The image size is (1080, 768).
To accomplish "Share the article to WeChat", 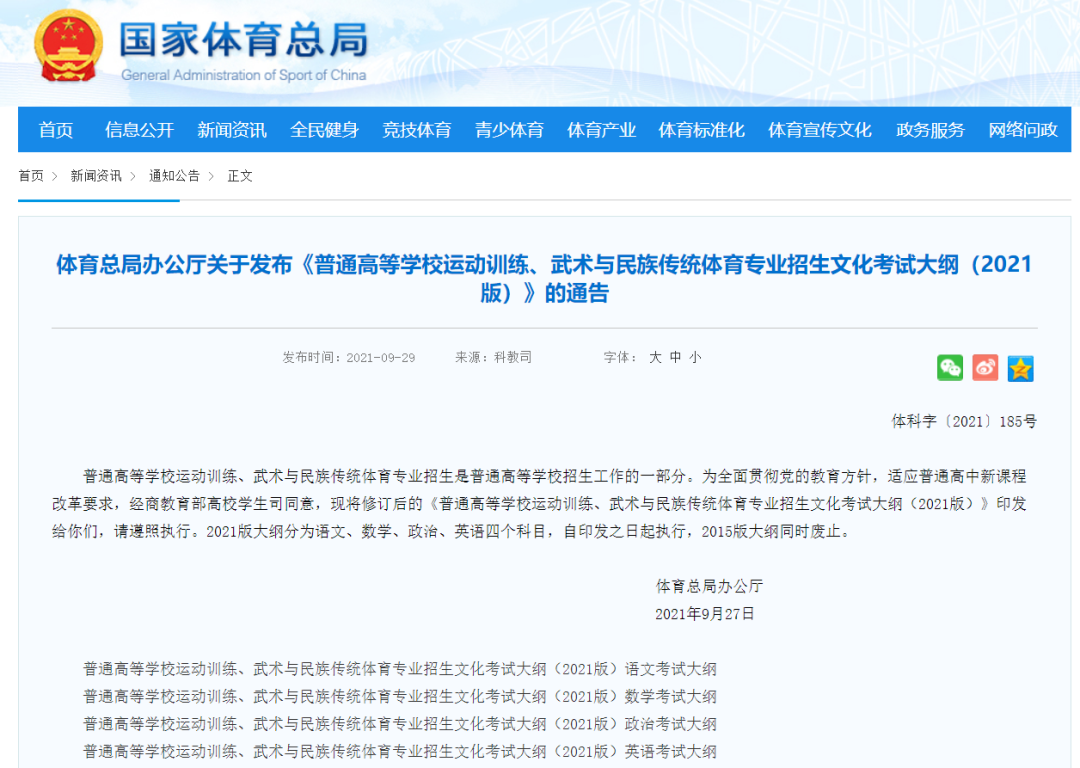I will 950,368.
